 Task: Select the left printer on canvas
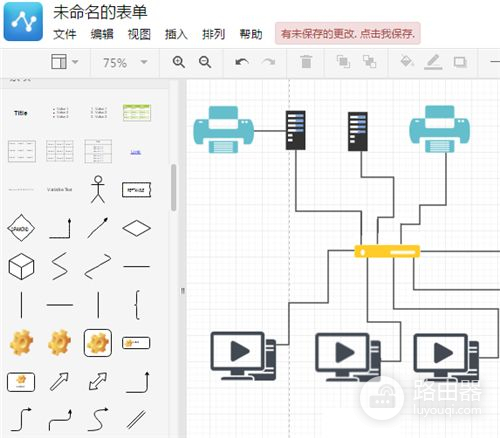(223, 130)
